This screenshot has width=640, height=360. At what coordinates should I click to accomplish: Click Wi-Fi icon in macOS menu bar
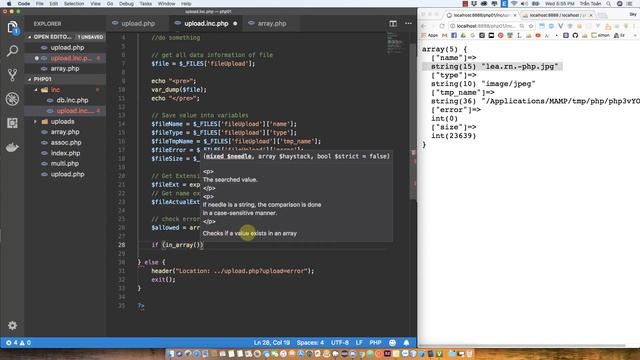(513, 3)
